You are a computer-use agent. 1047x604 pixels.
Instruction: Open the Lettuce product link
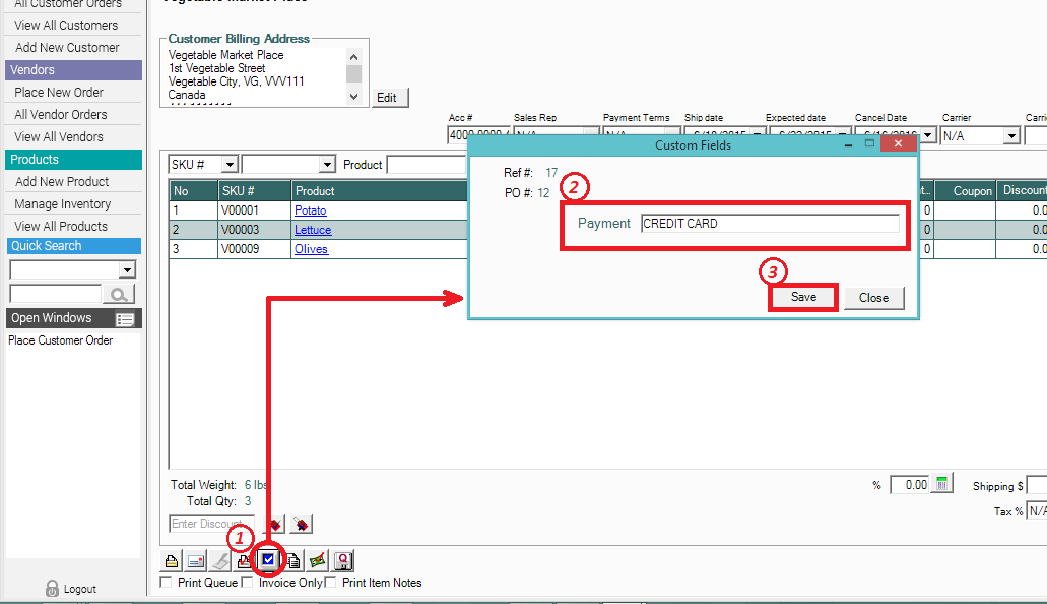coord(313,230)
